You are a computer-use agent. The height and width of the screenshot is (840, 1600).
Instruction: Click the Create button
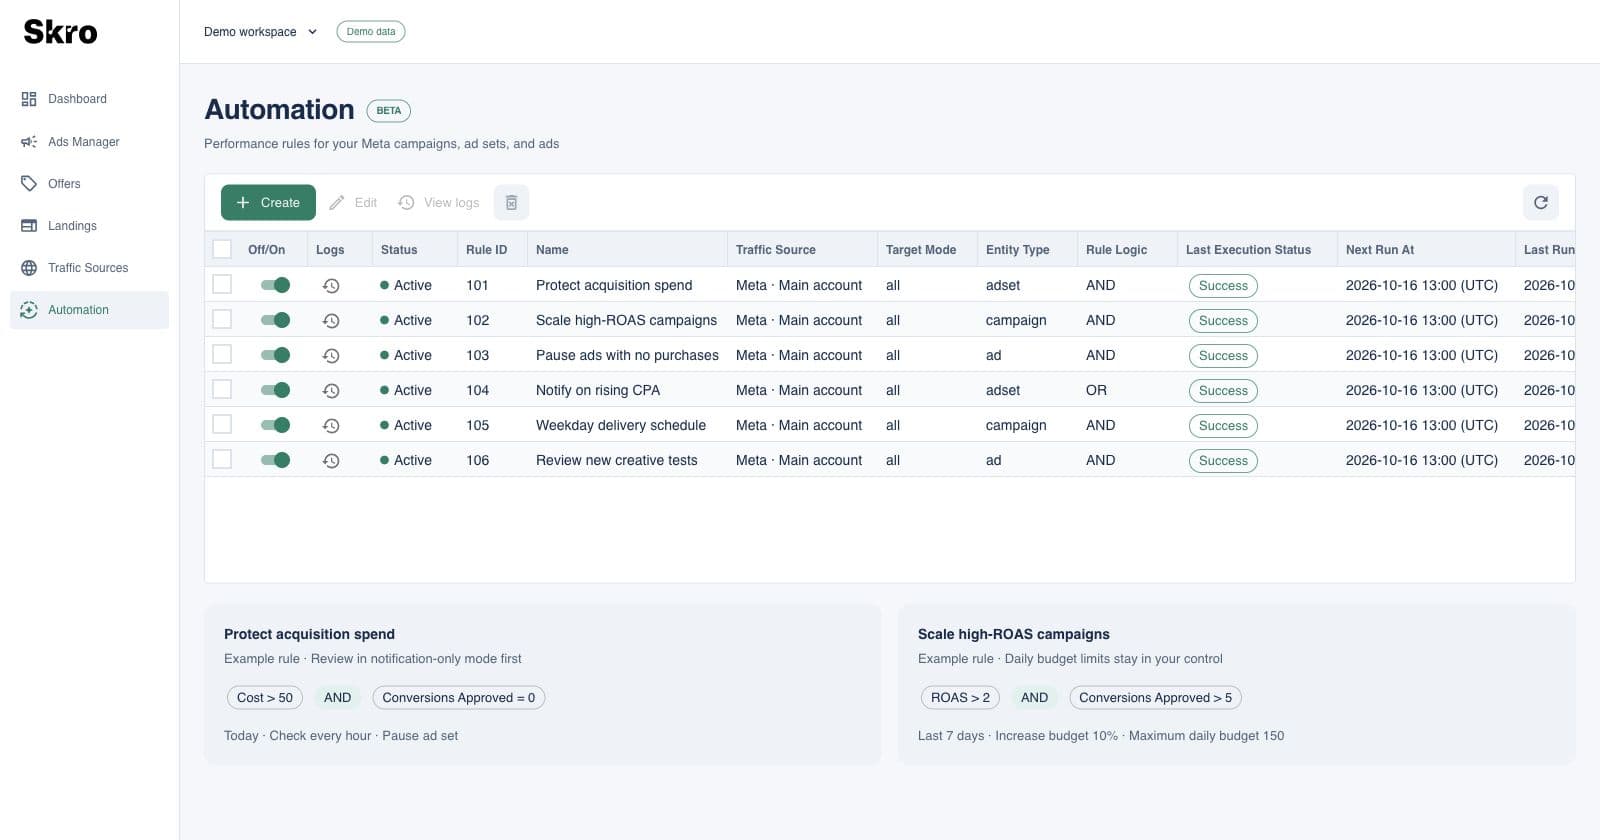[268, 203]
